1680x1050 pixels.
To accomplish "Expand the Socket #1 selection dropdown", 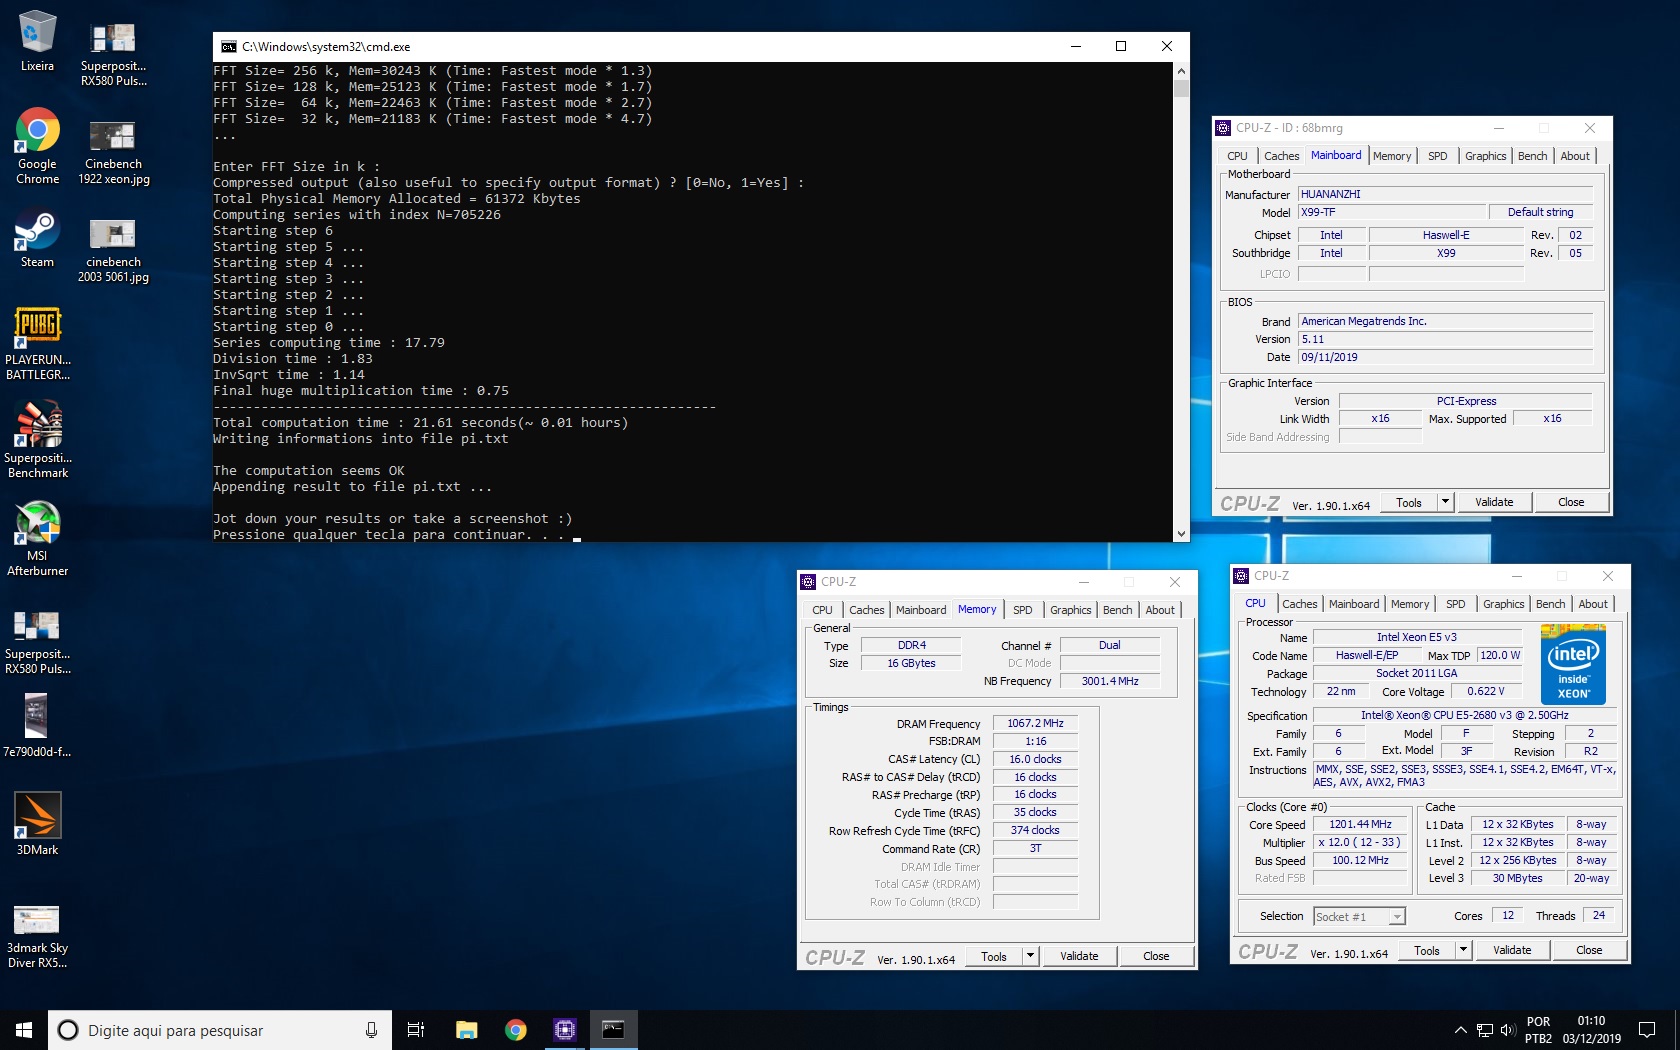I will coord(1396,916).
